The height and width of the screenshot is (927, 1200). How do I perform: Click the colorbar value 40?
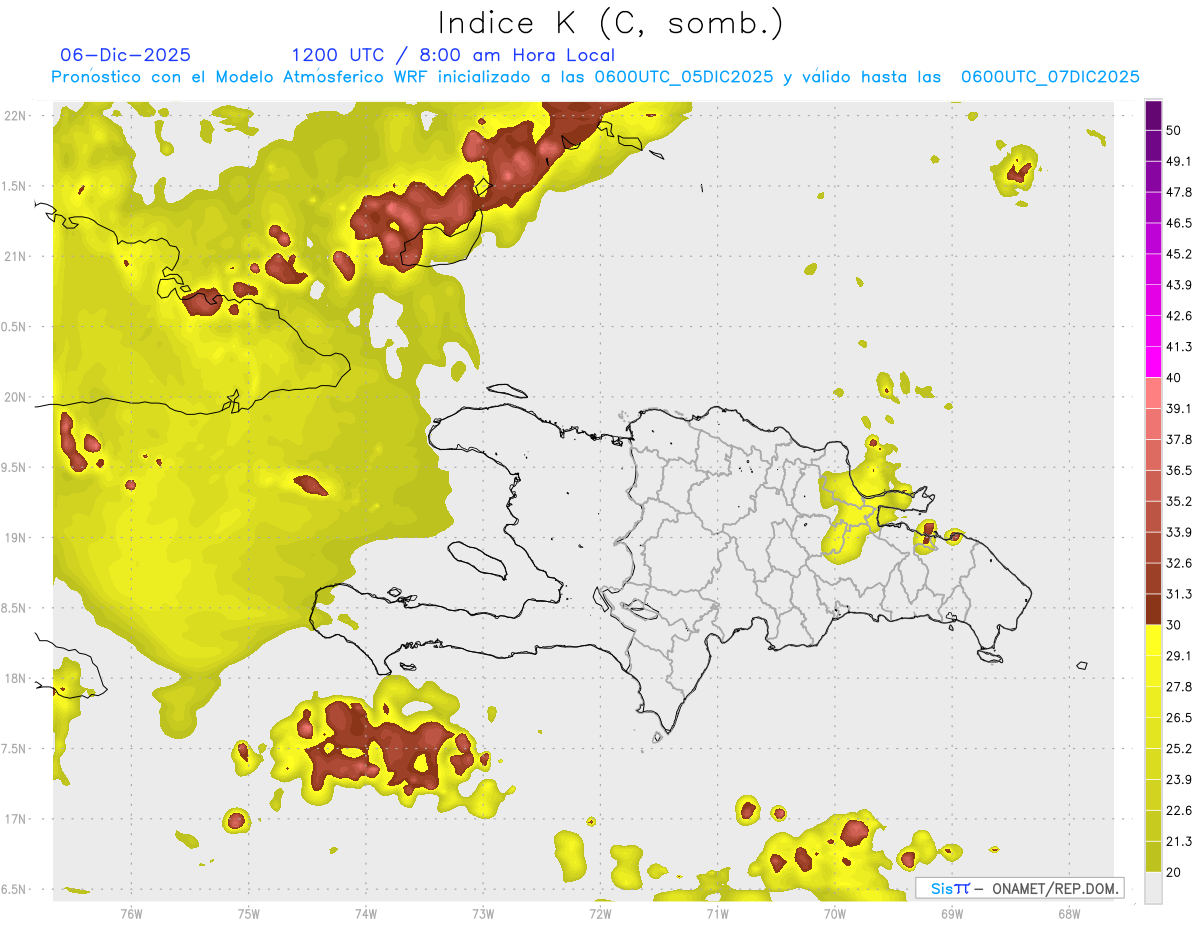(x=1175, y=378)
